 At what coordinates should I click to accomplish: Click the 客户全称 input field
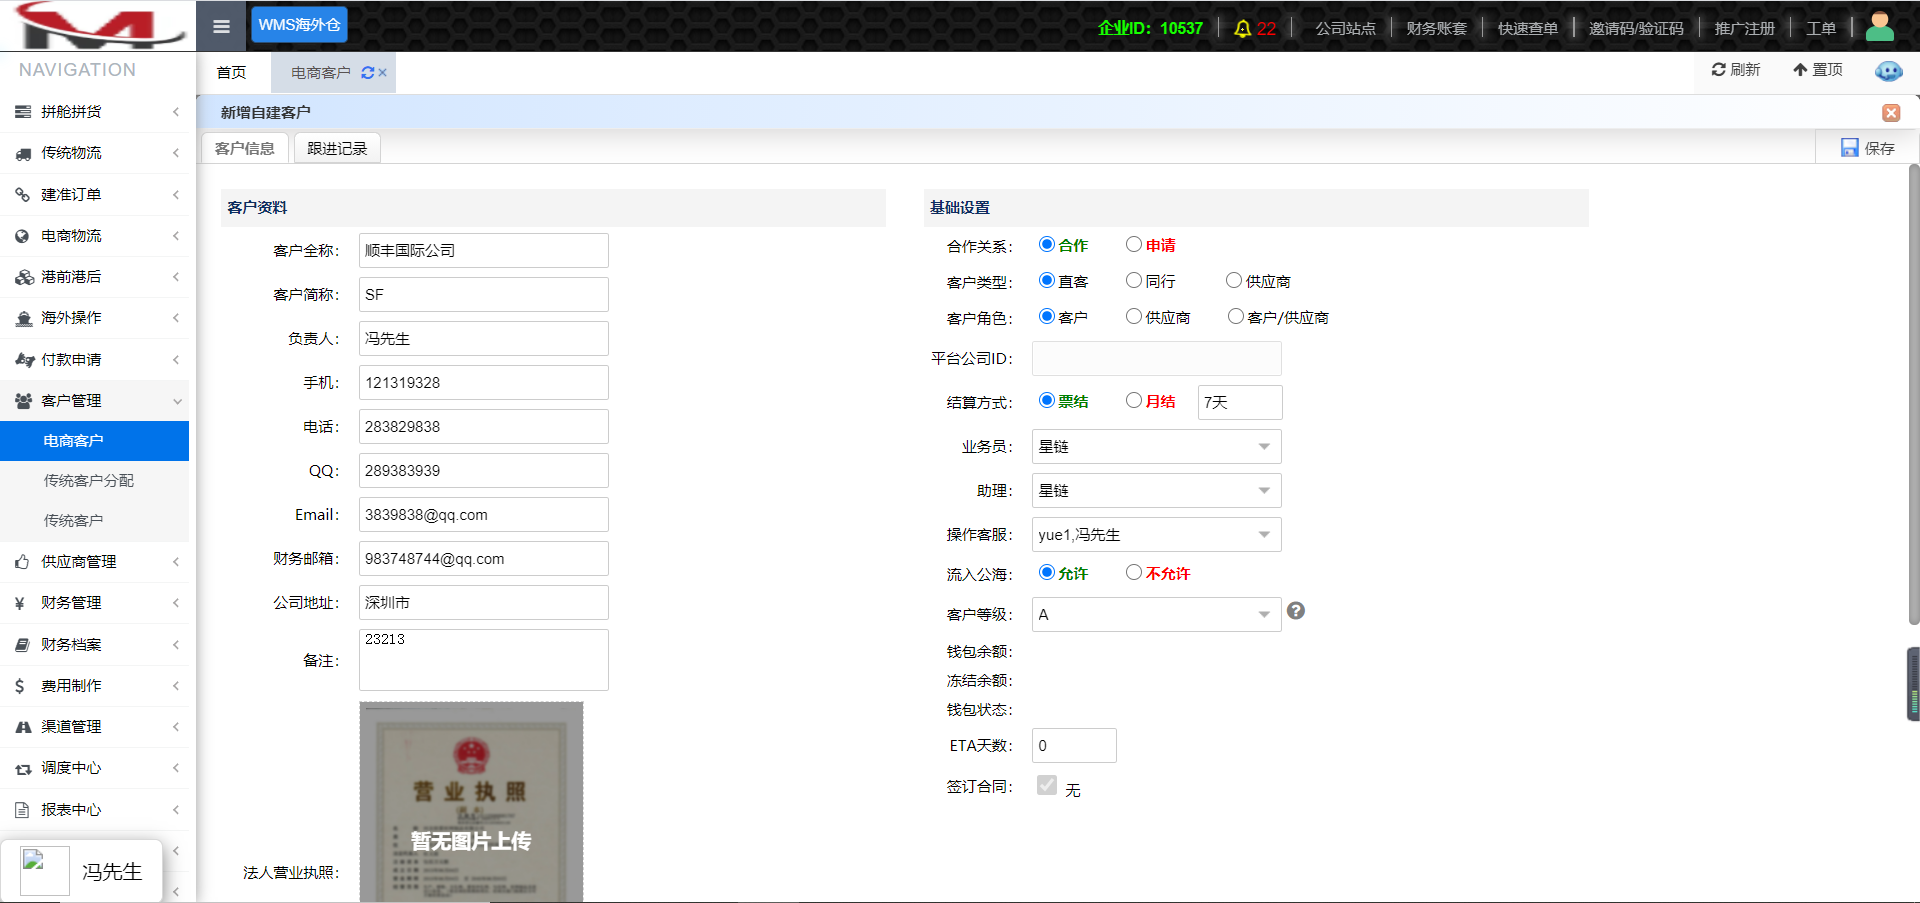[483, 251]
